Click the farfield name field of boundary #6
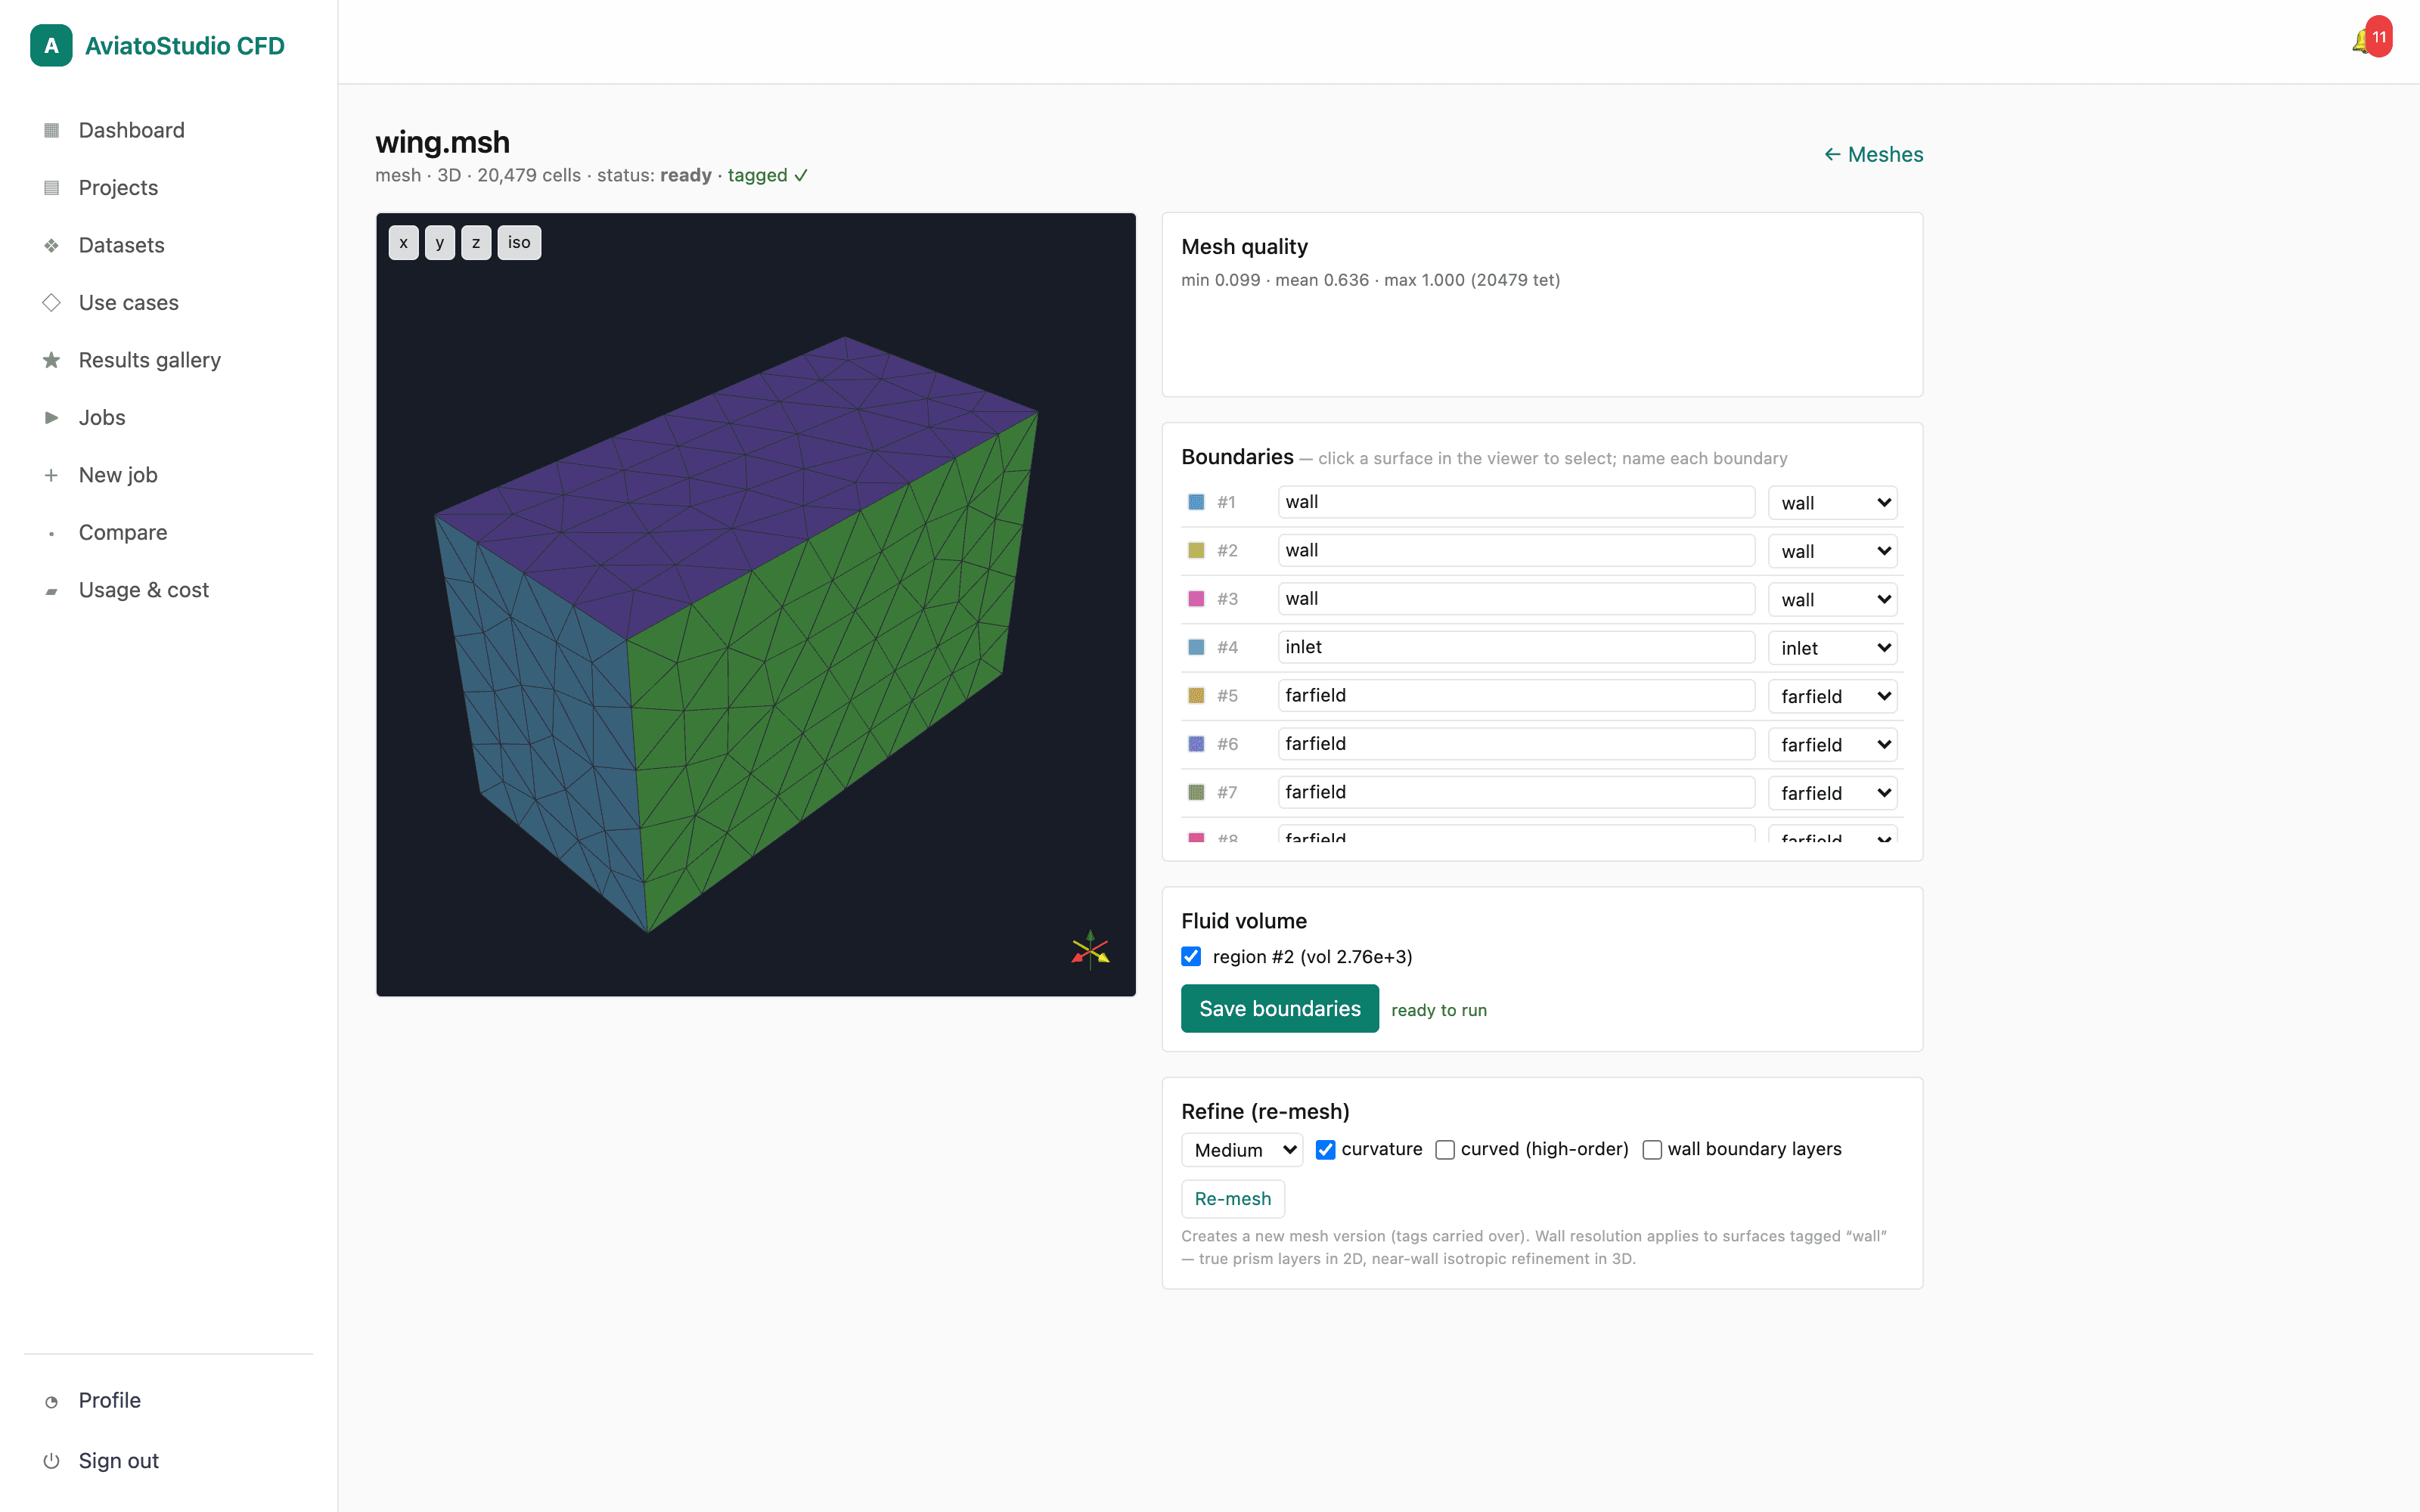 (1516, 744)
